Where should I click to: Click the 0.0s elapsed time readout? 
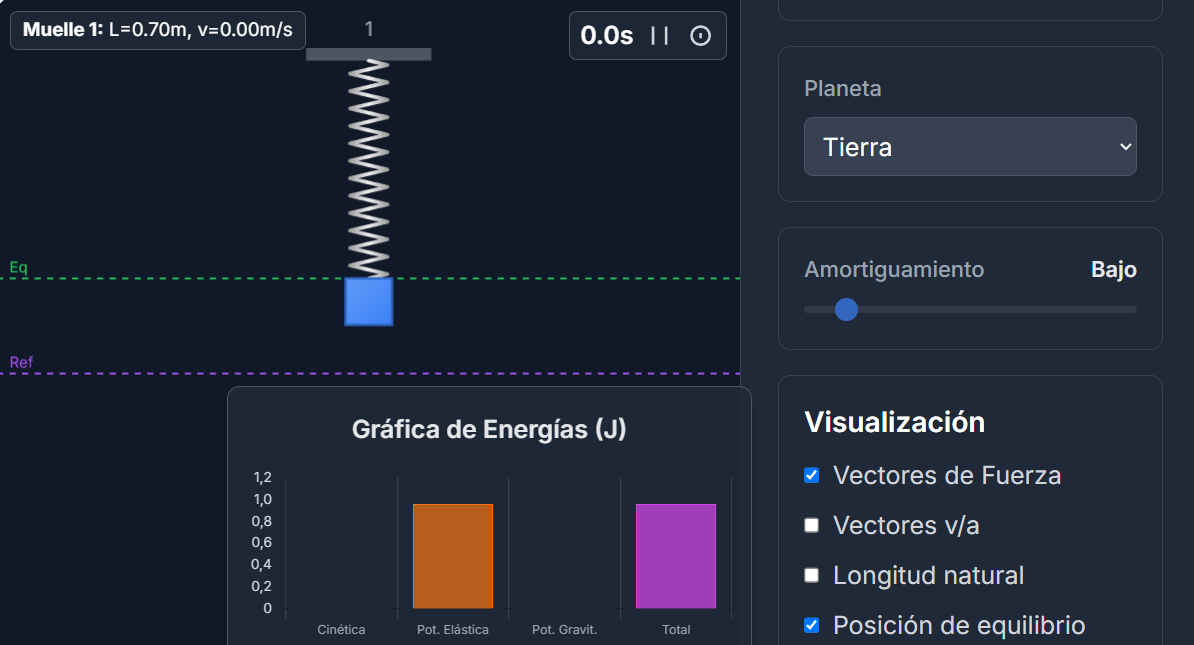[607, 36]
